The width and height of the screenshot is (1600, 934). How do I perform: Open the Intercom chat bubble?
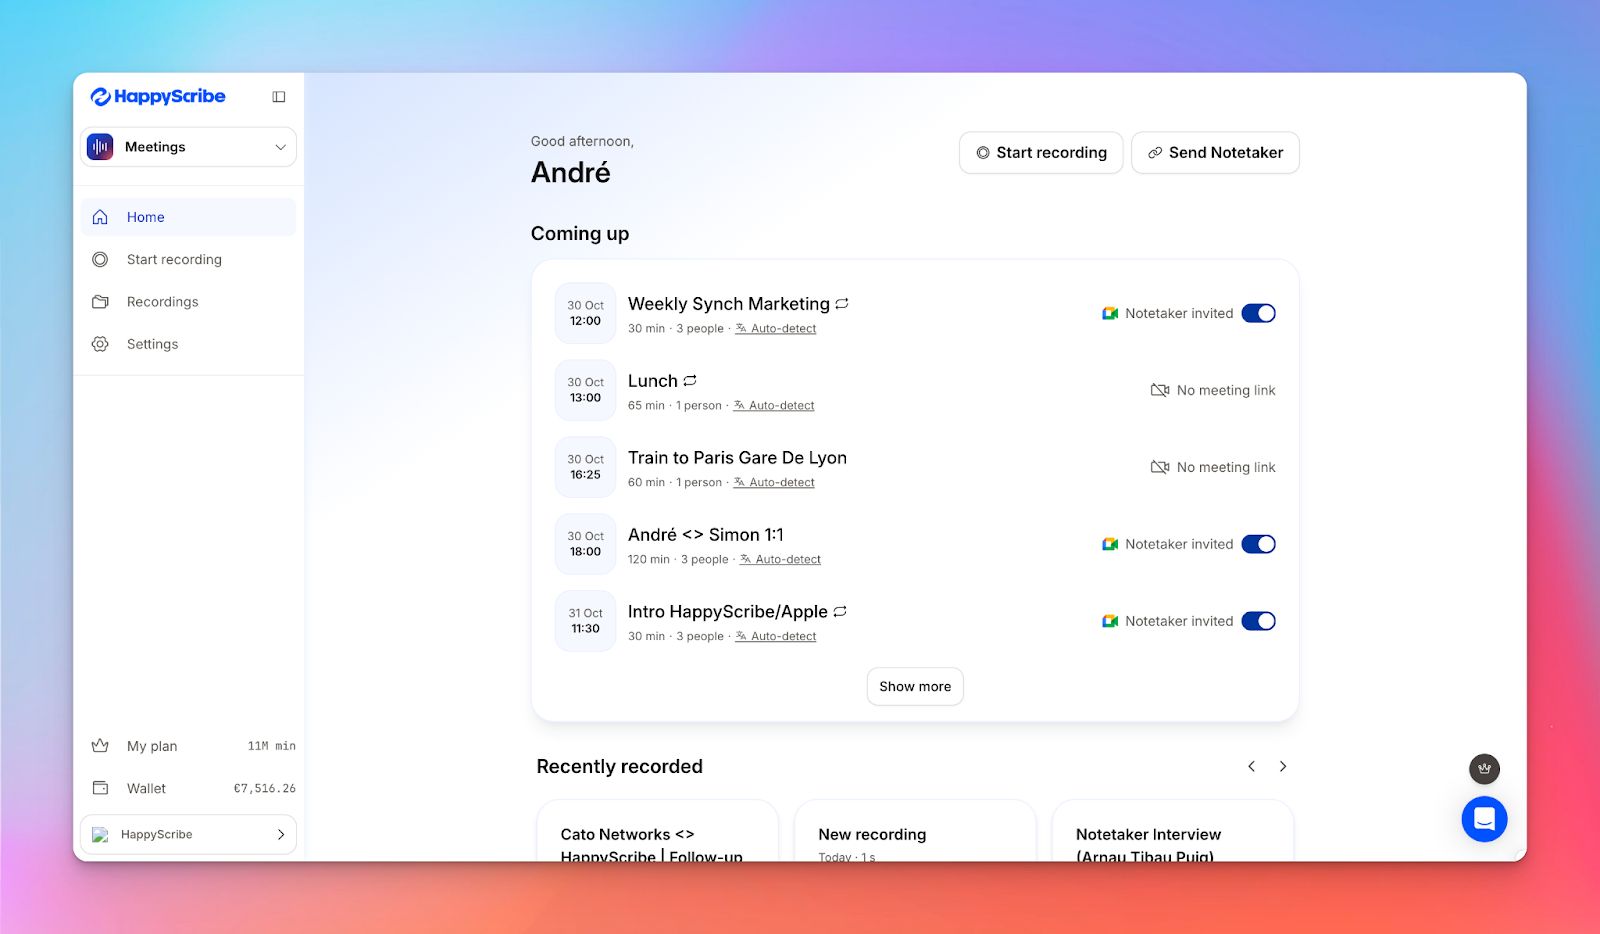pyautogui.click(x=1484, y=819)
